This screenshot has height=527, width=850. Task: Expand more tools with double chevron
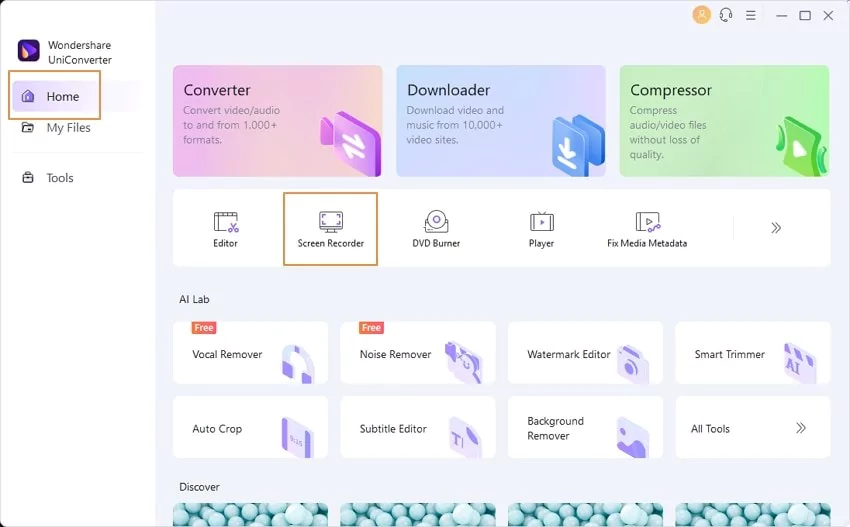tap(776, 228)
